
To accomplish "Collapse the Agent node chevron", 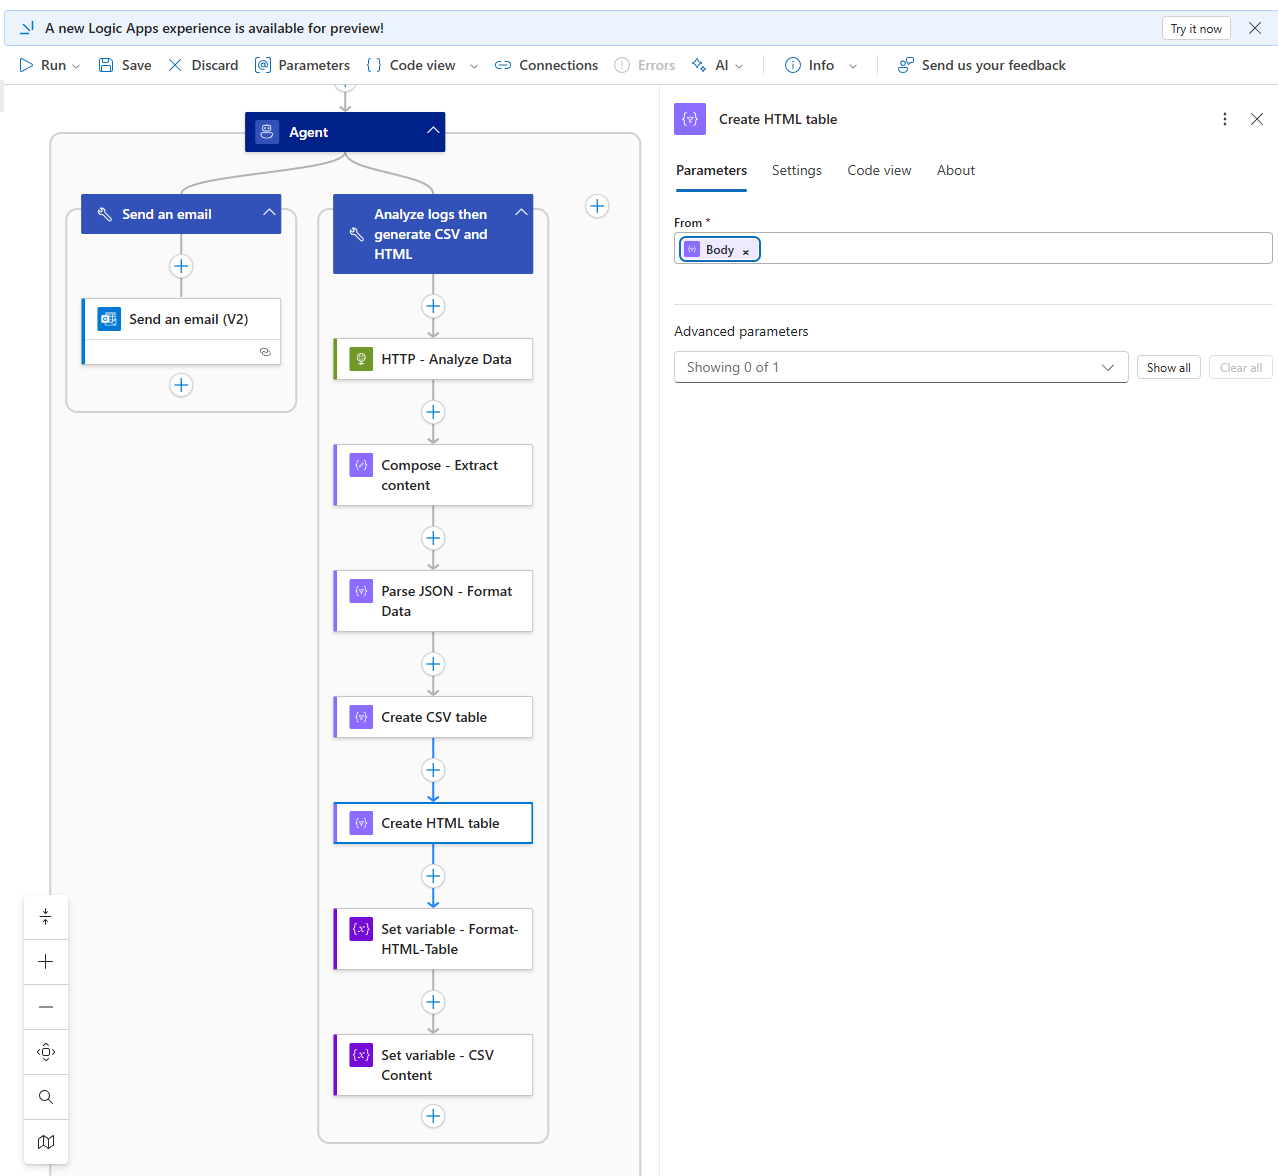I will pos(433,131).
